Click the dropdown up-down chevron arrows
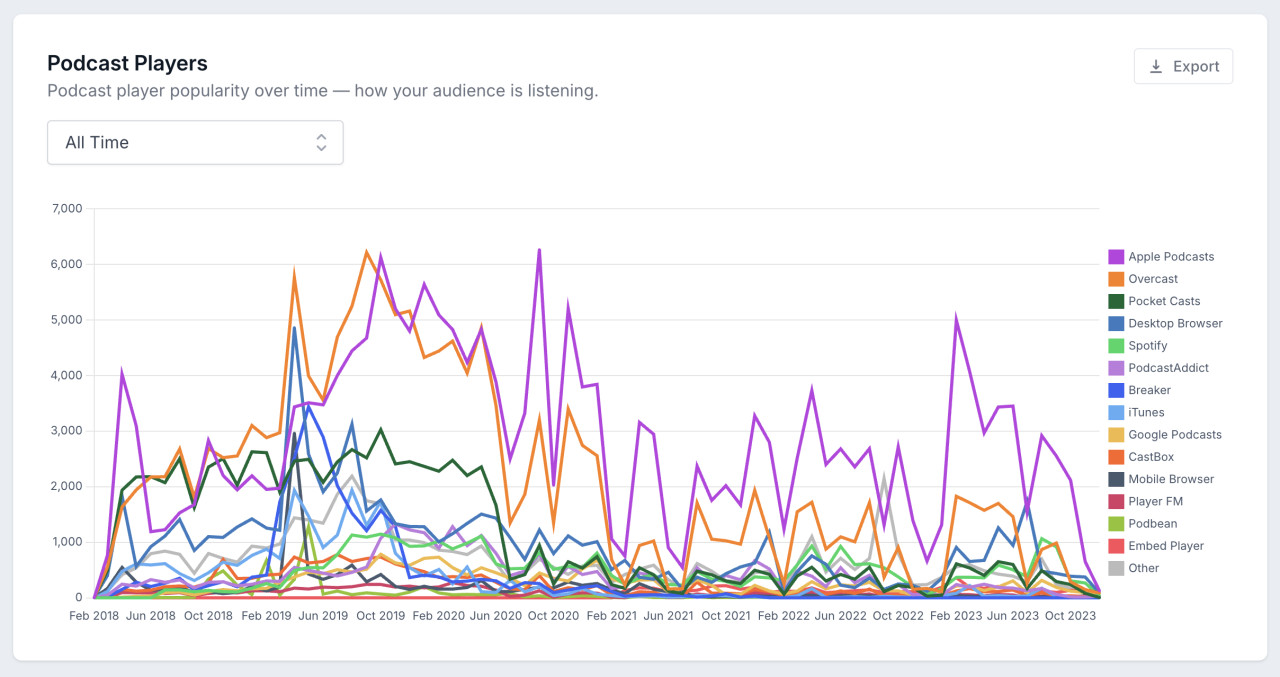This screenshot has width=1280, height=677. (321, 142)
